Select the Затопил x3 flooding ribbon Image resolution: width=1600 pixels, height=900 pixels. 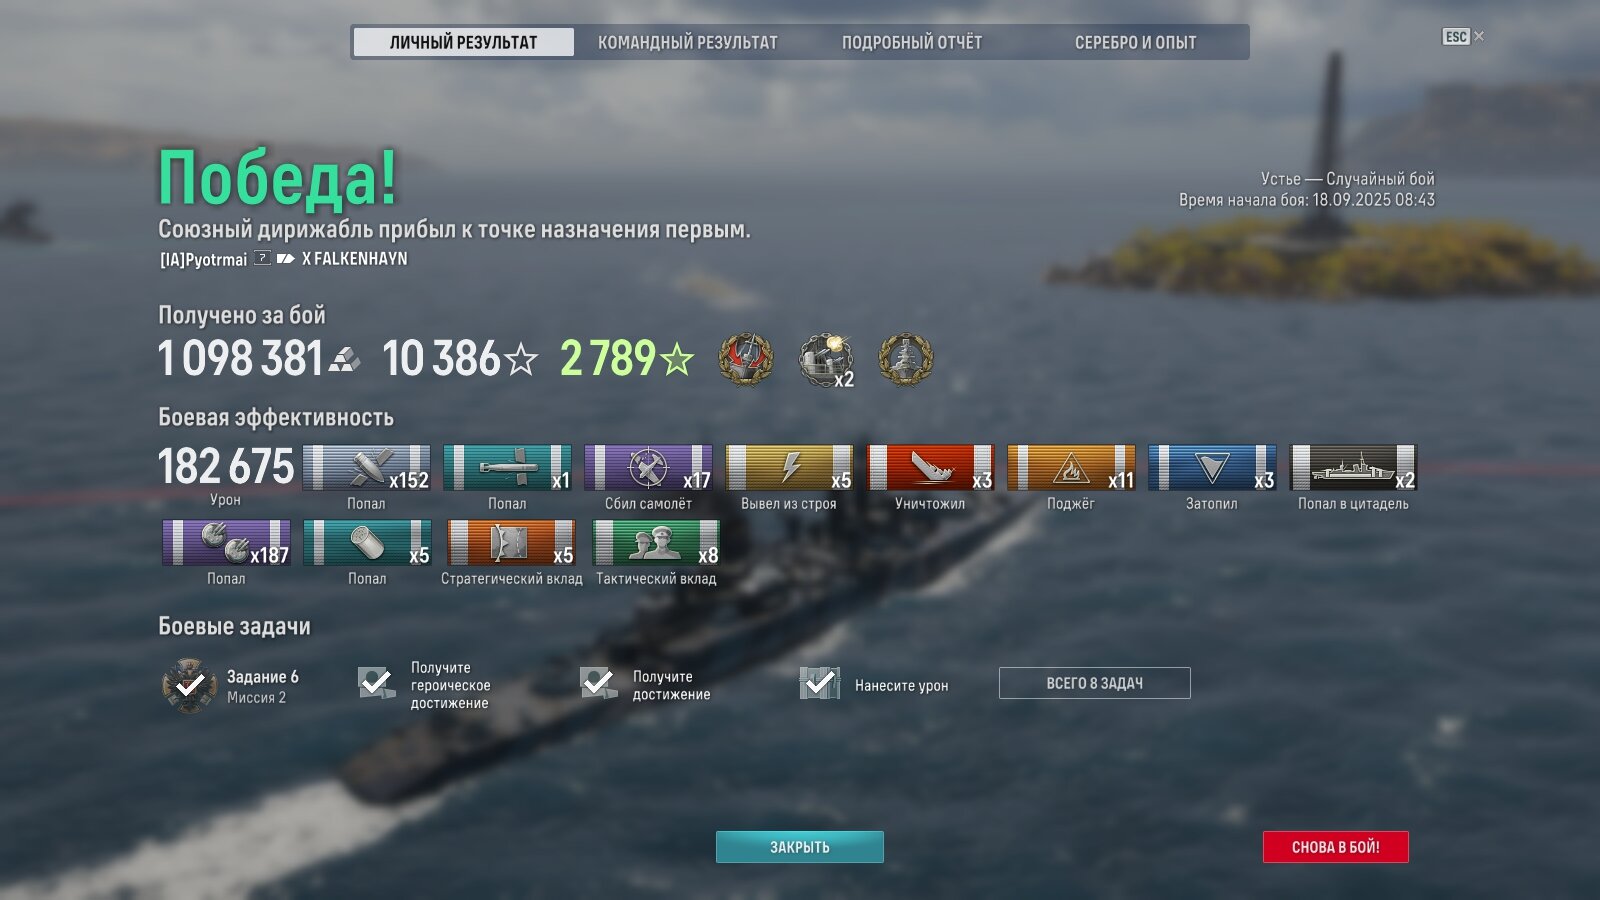tap(1212, 468)
